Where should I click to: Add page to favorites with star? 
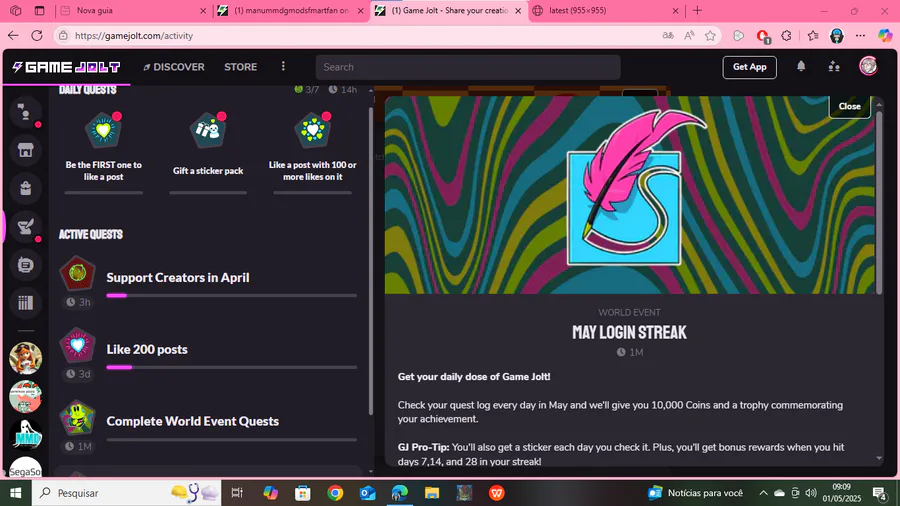pos(711,36)
